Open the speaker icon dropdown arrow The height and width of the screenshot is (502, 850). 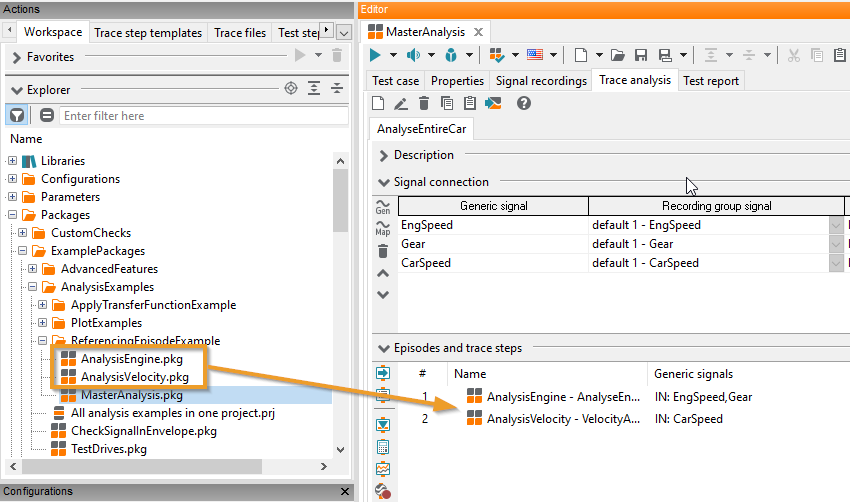432,55
